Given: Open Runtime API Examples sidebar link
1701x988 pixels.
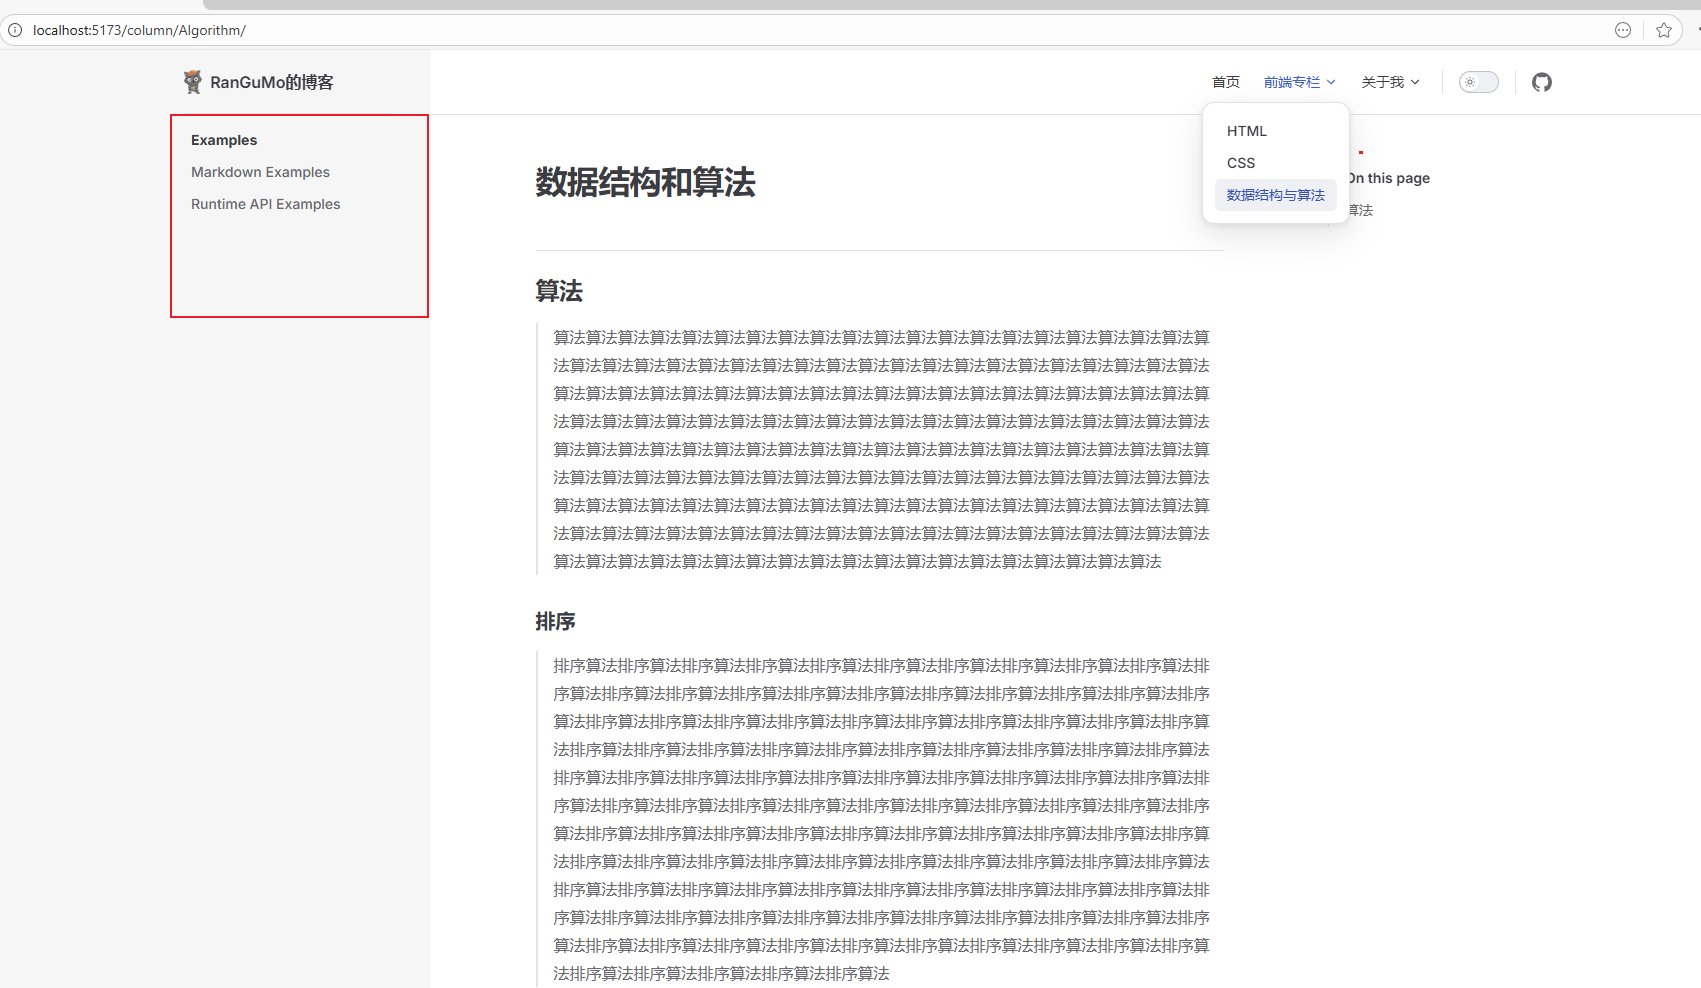Looking at the screenshot, I should click(x=265, y=204).
